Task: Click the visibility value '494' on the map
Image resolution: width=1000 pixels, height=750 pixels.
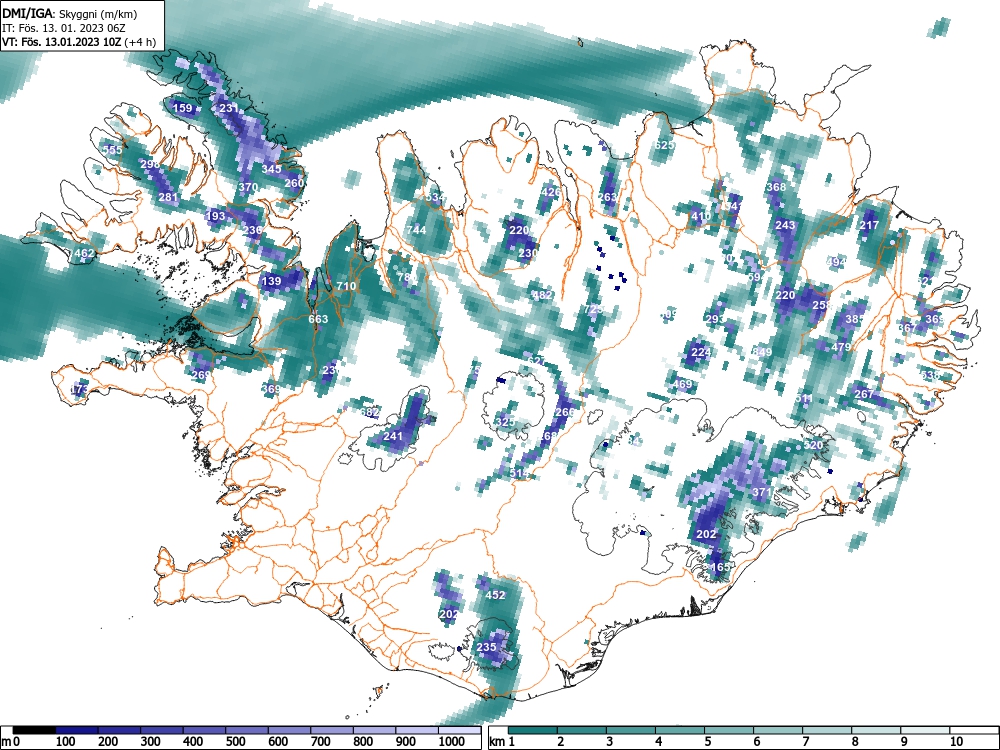Action: 836,262
